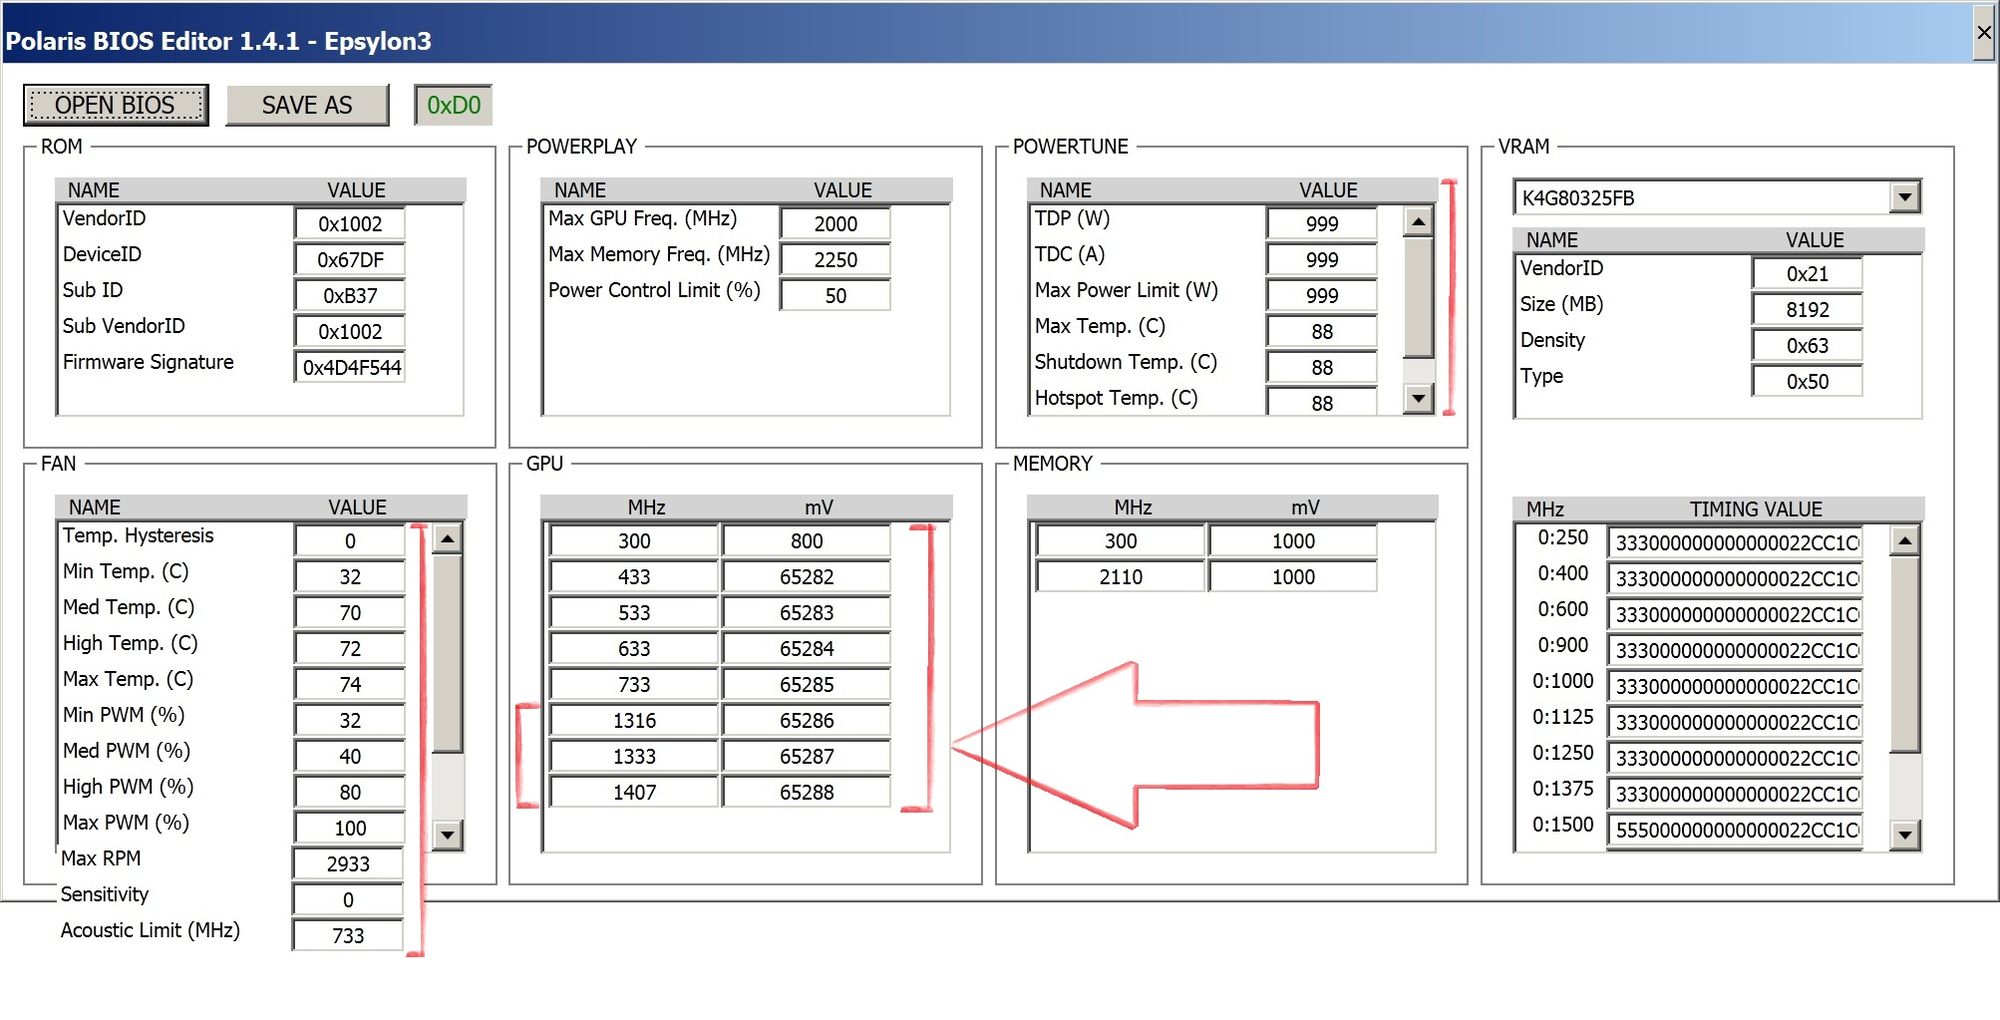This screenshot has width=2000, height=1020.
Task: Edit timing value for 0:1000 strap
Action: click(x=1735, y=686)
